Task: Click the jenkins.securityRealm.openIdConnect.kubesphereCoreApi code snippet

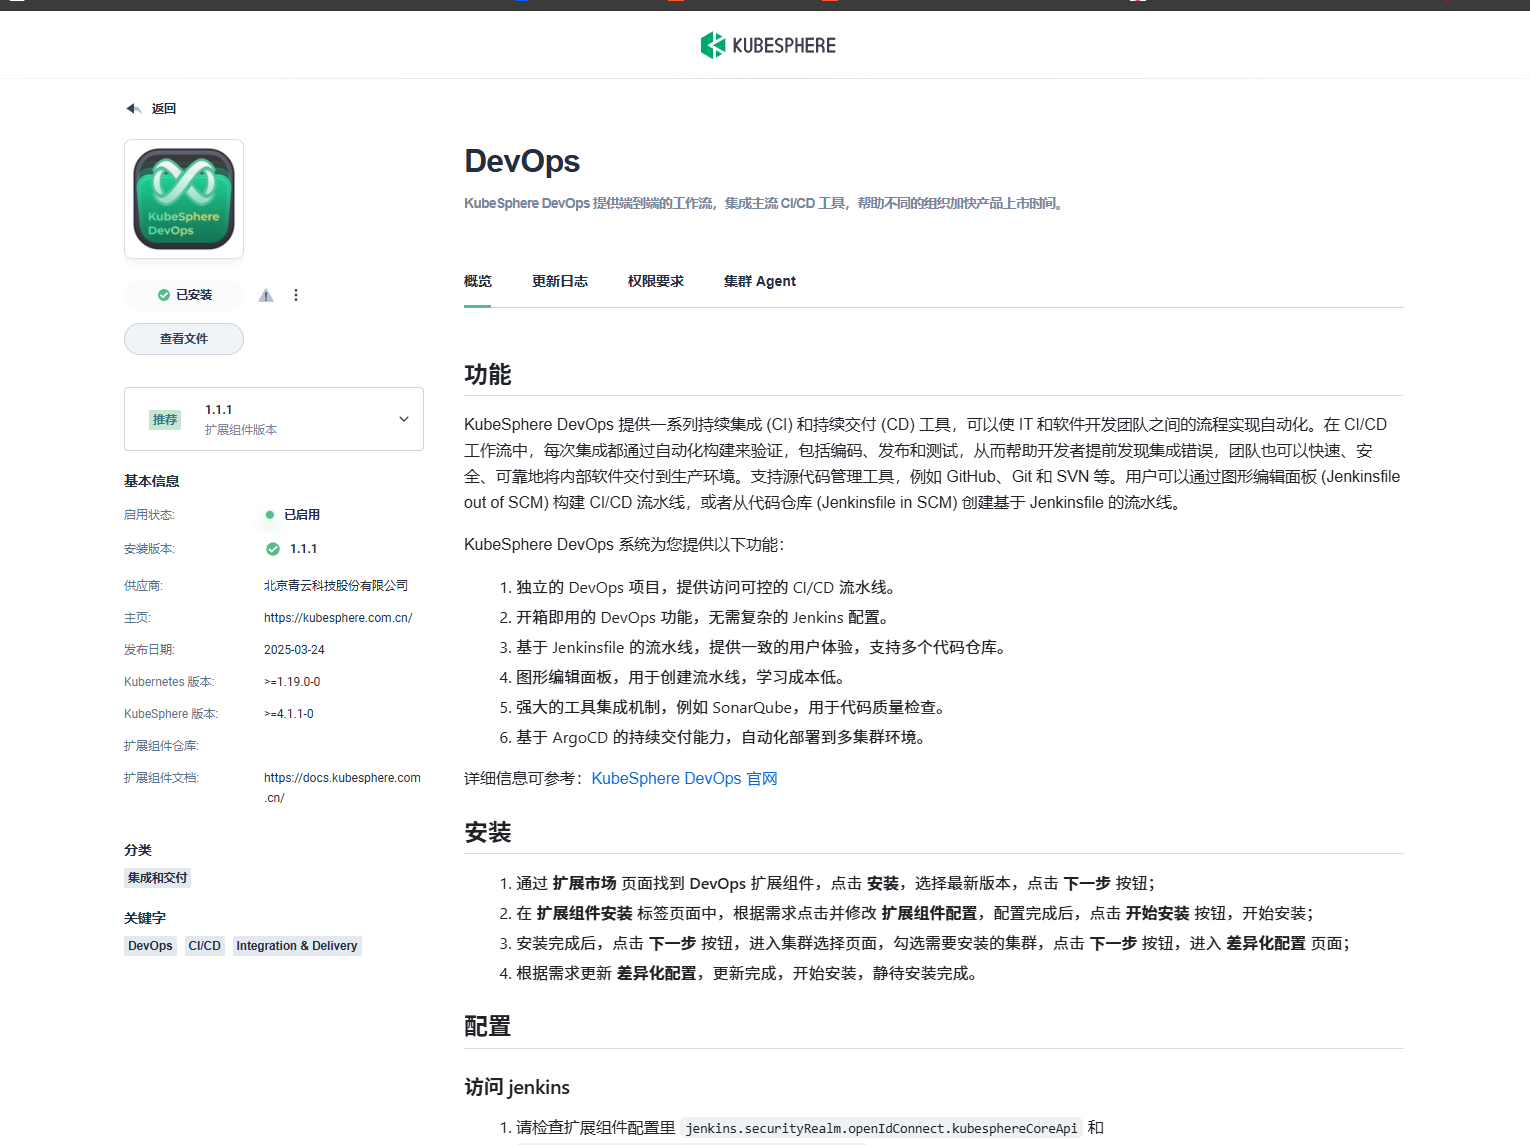Action: [881, 1128]
